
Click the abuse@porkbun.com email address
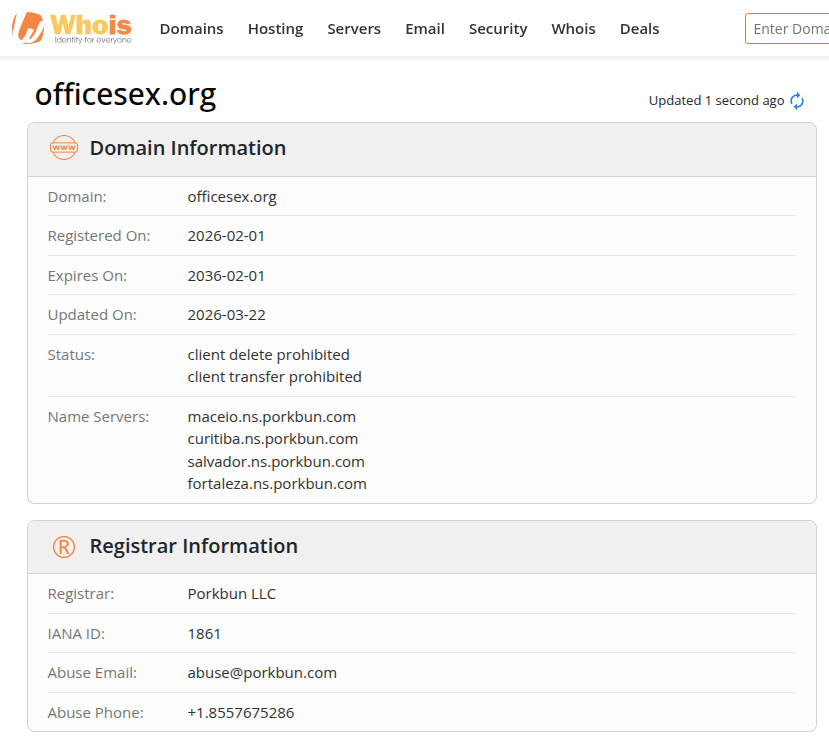[262, 673]
